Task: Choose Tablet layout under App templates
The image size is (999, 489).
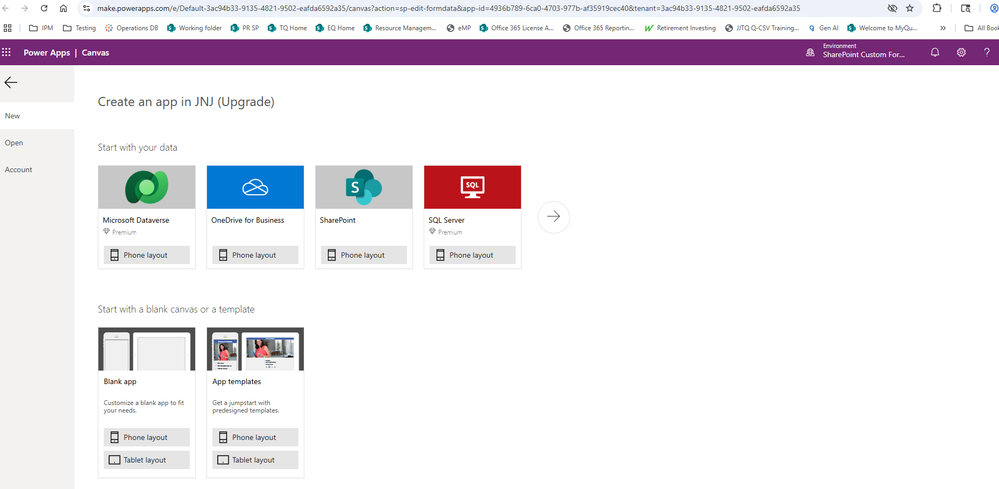Action: [255, 460]
